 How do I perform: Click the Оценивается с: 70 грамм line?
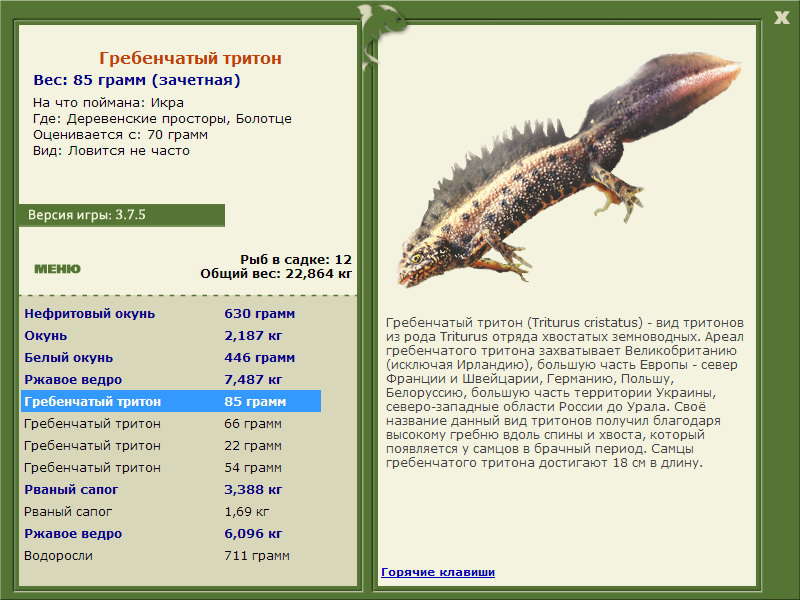120,135
